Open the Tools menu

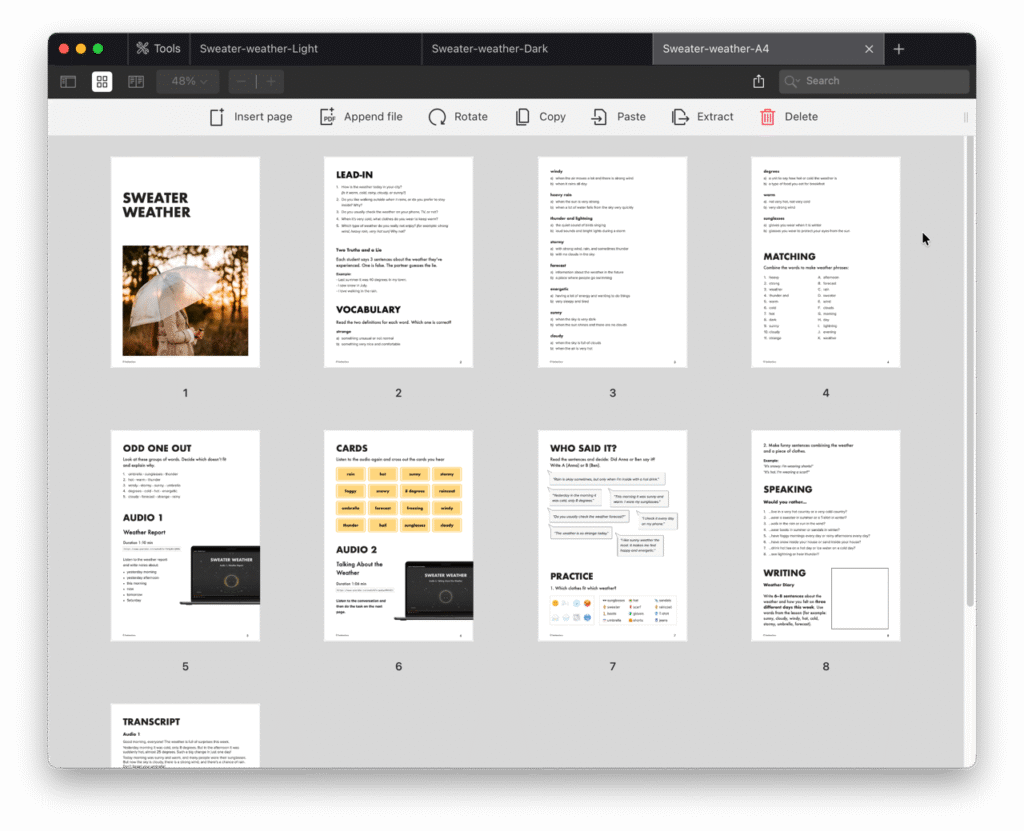(158, 48)
